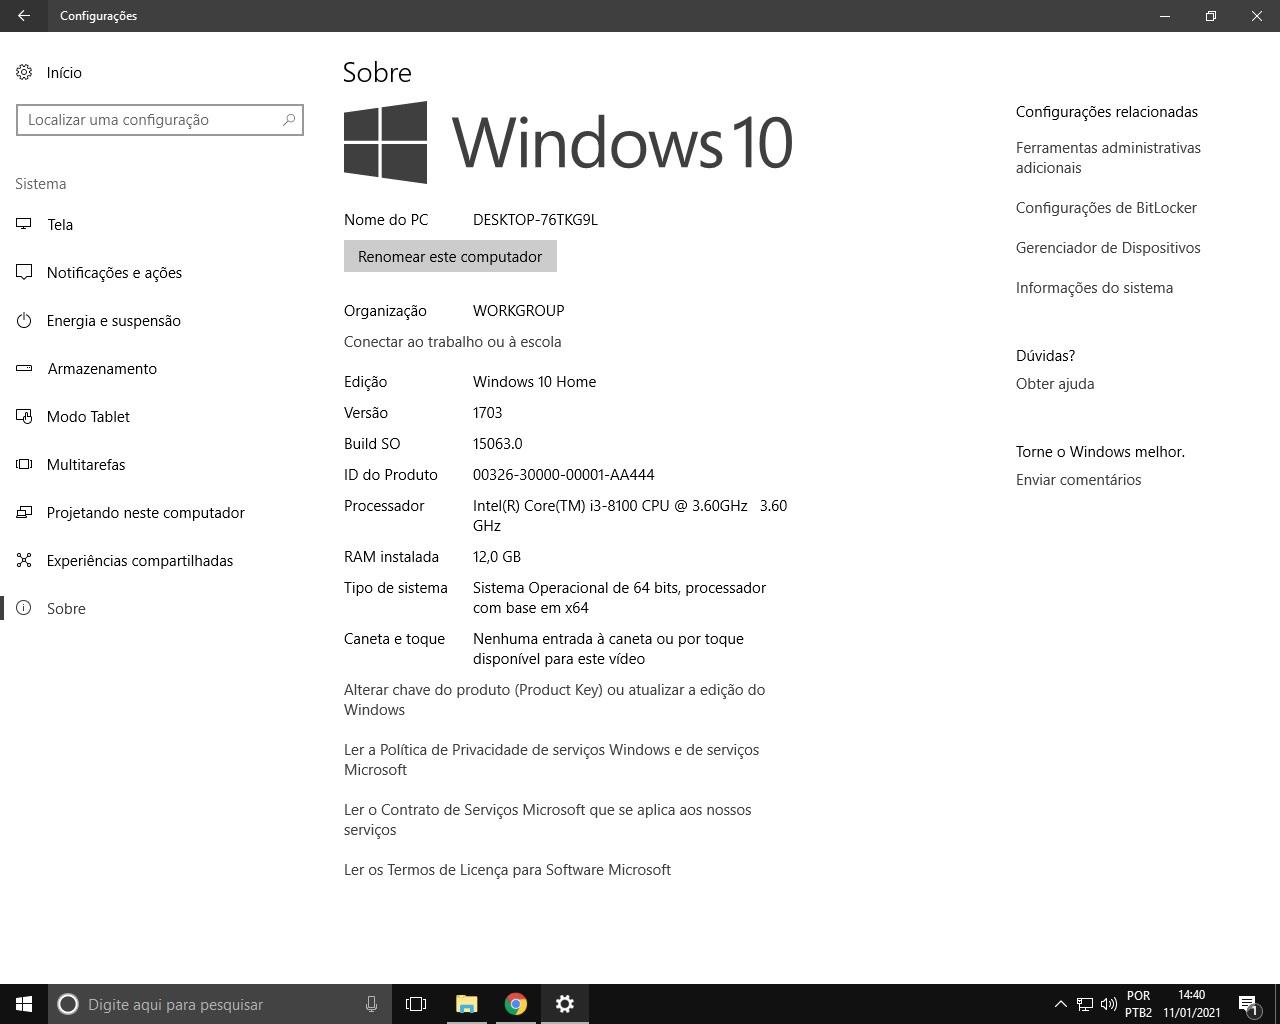Image resolution: width=1280 pixels, height=1024 pixels.
Task: Open the clock showing 14:40
Action: (1191, 1004)
